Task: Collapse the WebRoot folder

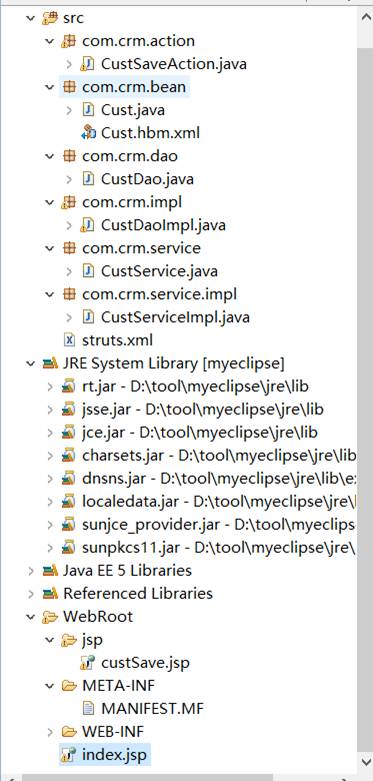Action: tap(31, 617)
